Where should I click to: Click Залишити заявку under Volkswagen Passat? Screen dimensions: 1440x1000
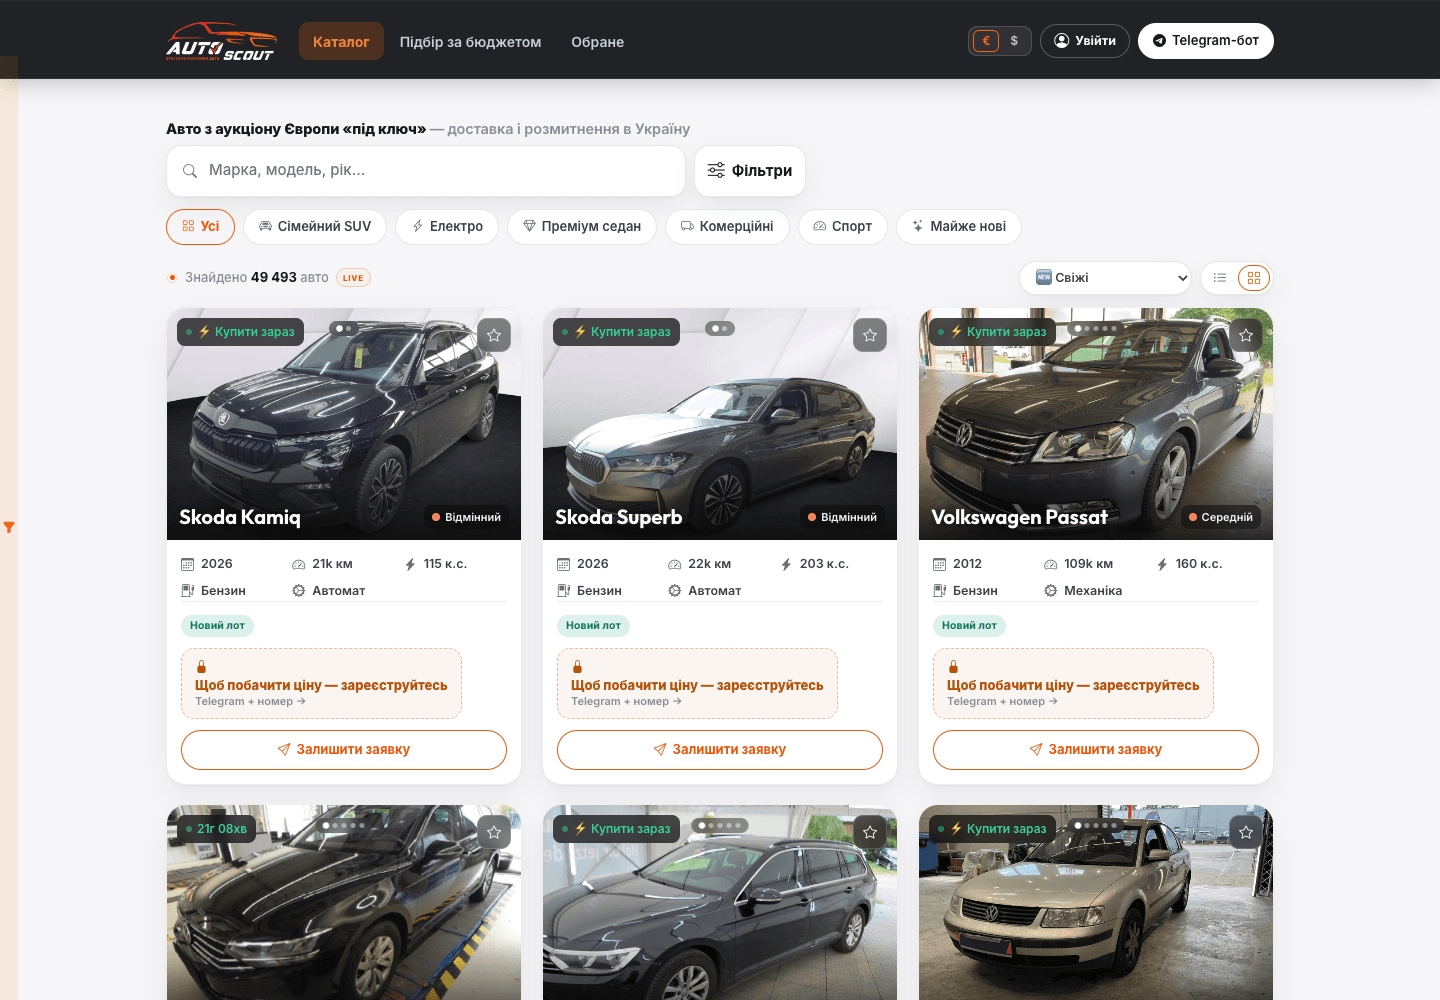pyautogui.click(x=1096, y=750)
